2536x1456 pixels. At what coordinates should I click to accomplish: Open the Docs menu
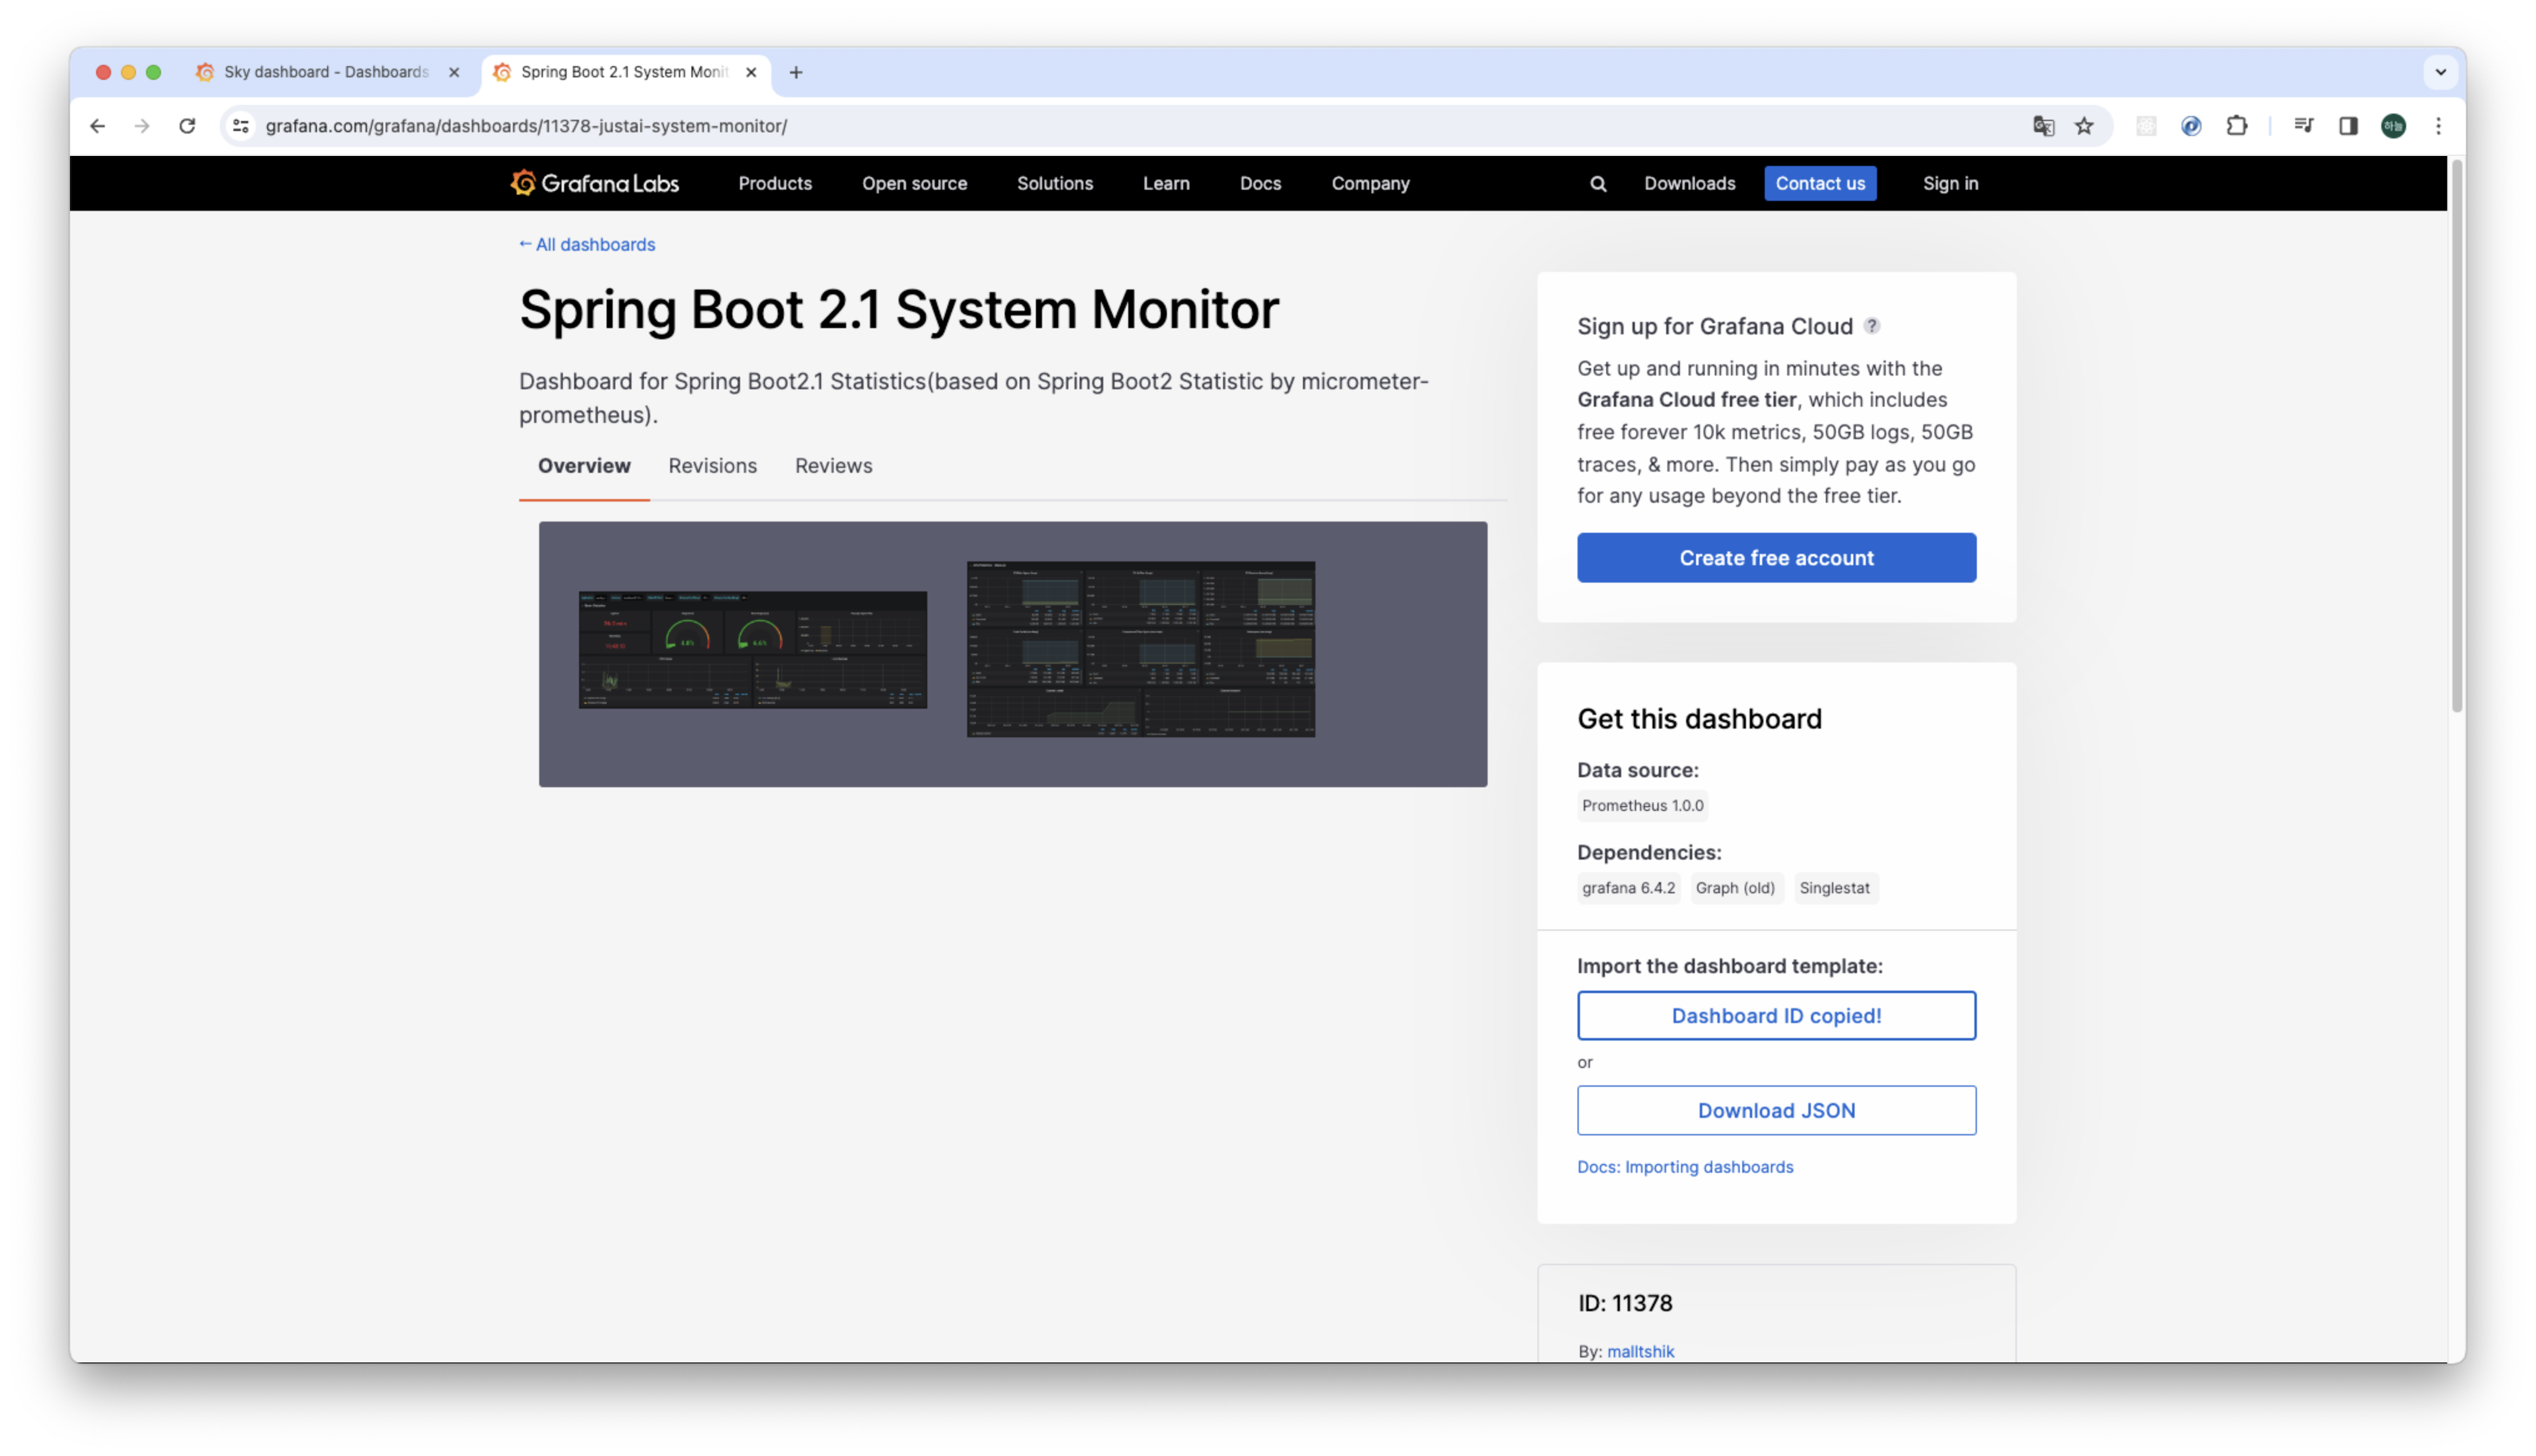point(1260,184)
